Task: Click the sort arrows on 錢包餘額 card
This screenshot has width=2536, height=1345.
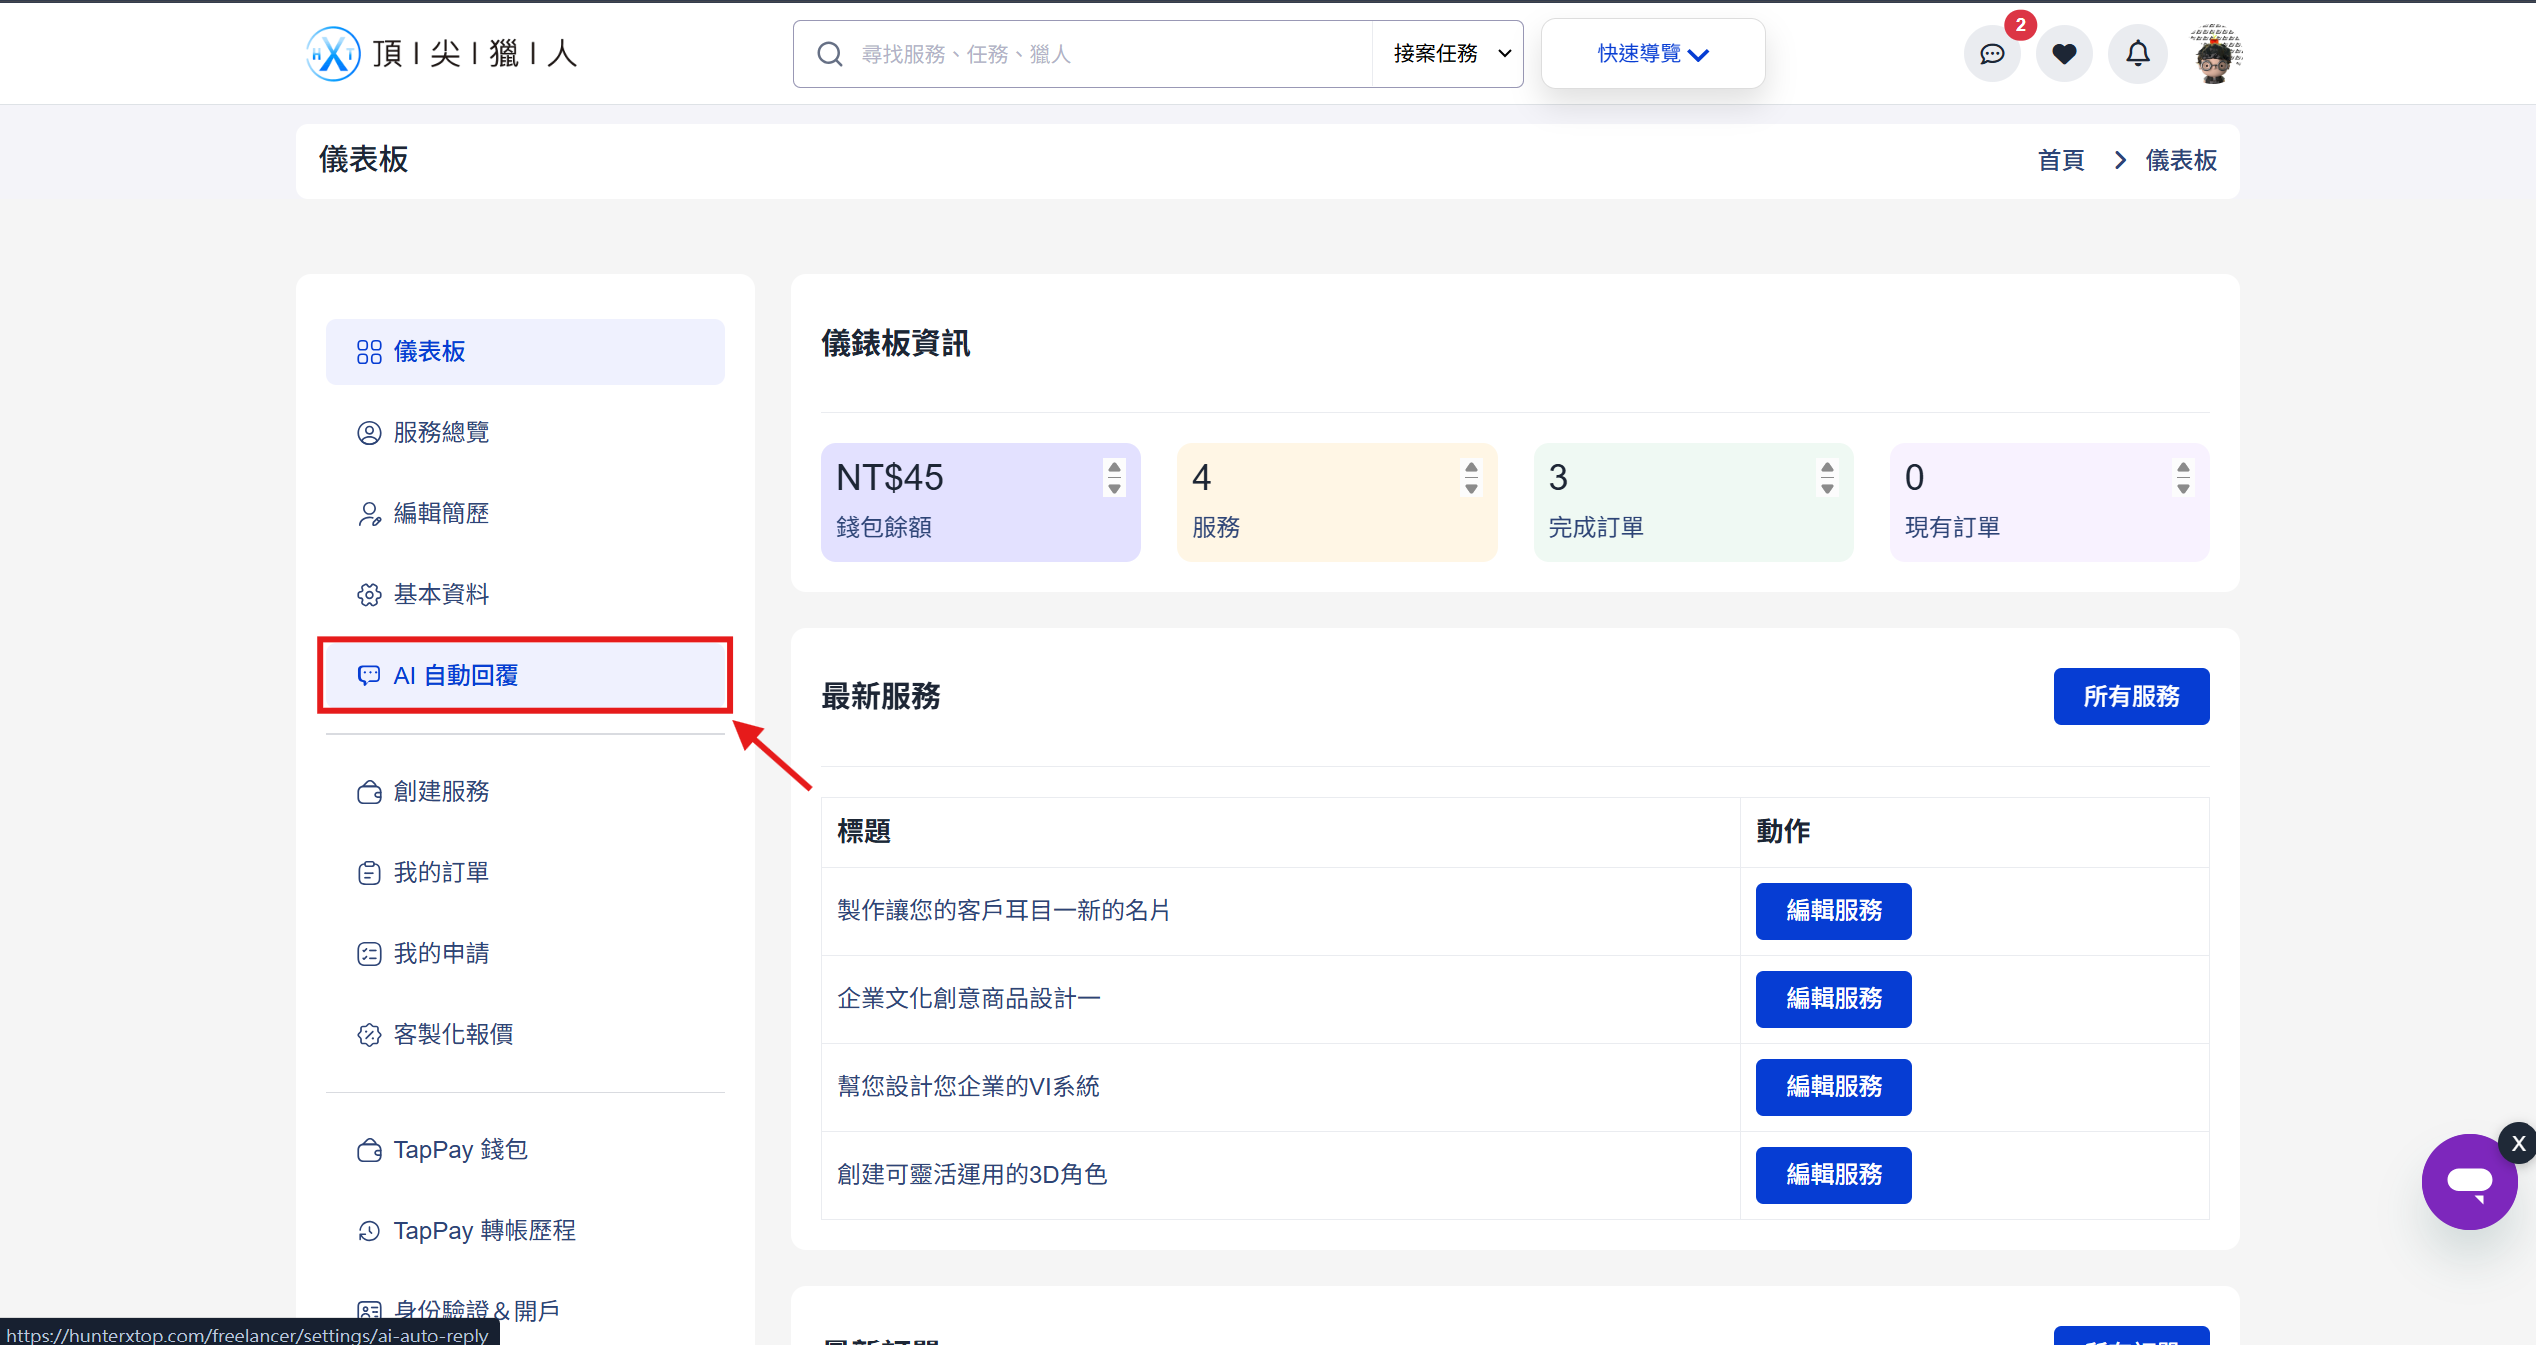Action: click(1114, 478)
